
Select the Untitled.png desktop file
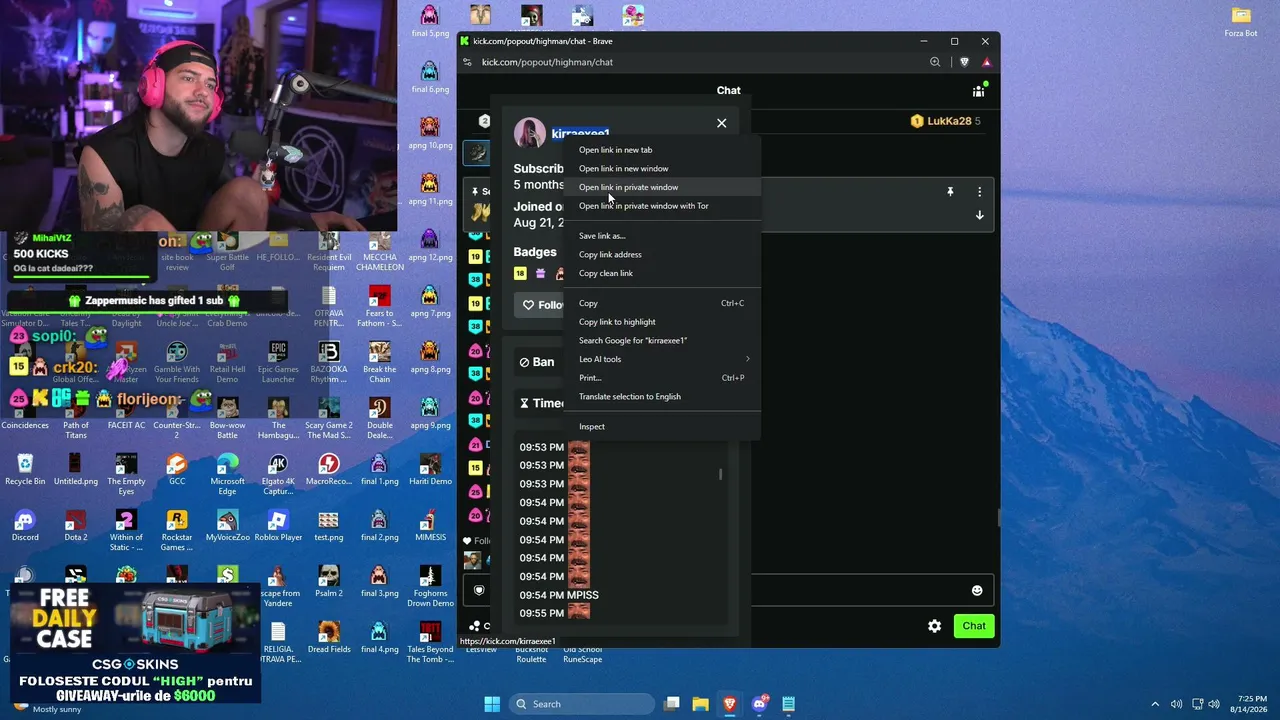[x=76, y=469]
